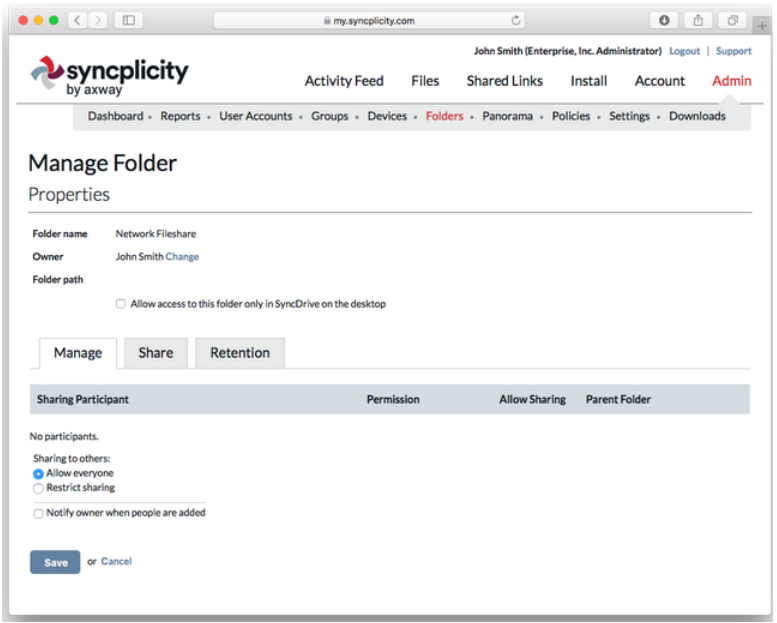The height and width of the screenshot is (623, 777).
Task: Open the Folders admin submenu
Action: point(444,116)
